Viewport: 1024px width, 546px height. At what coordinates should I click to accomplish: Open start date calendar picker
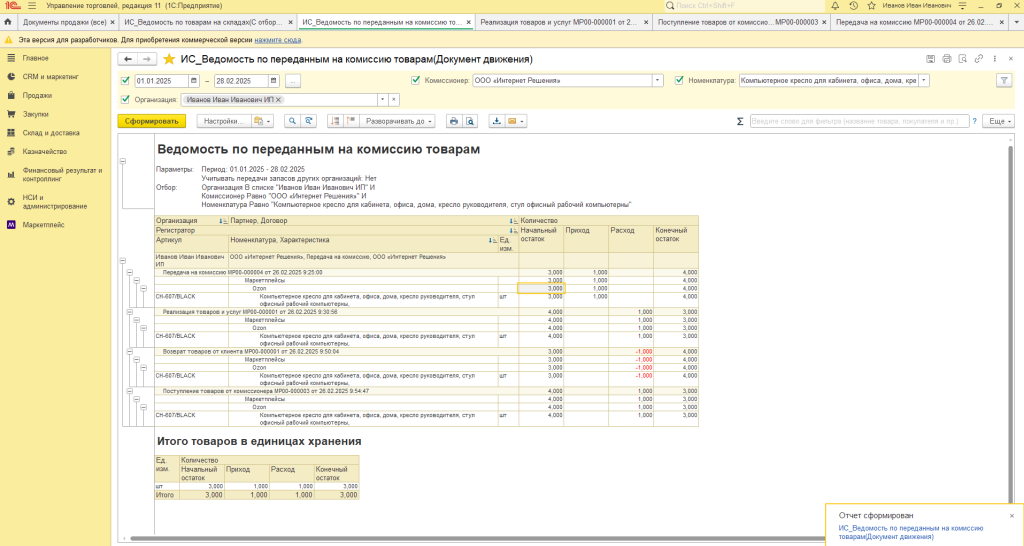pyautogui.click(x=194, y=81)
